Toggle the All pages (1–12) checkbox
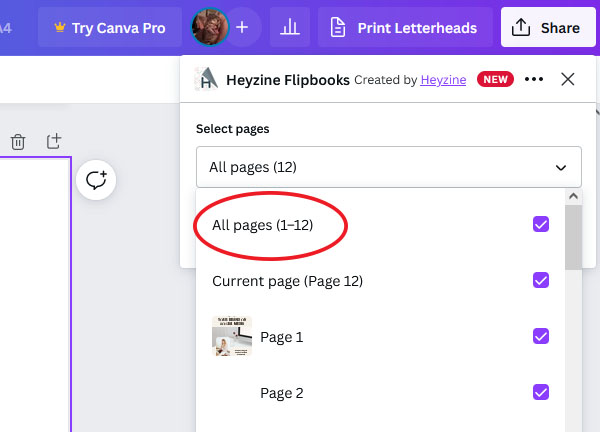600x432 pixels. coord(541,225)
